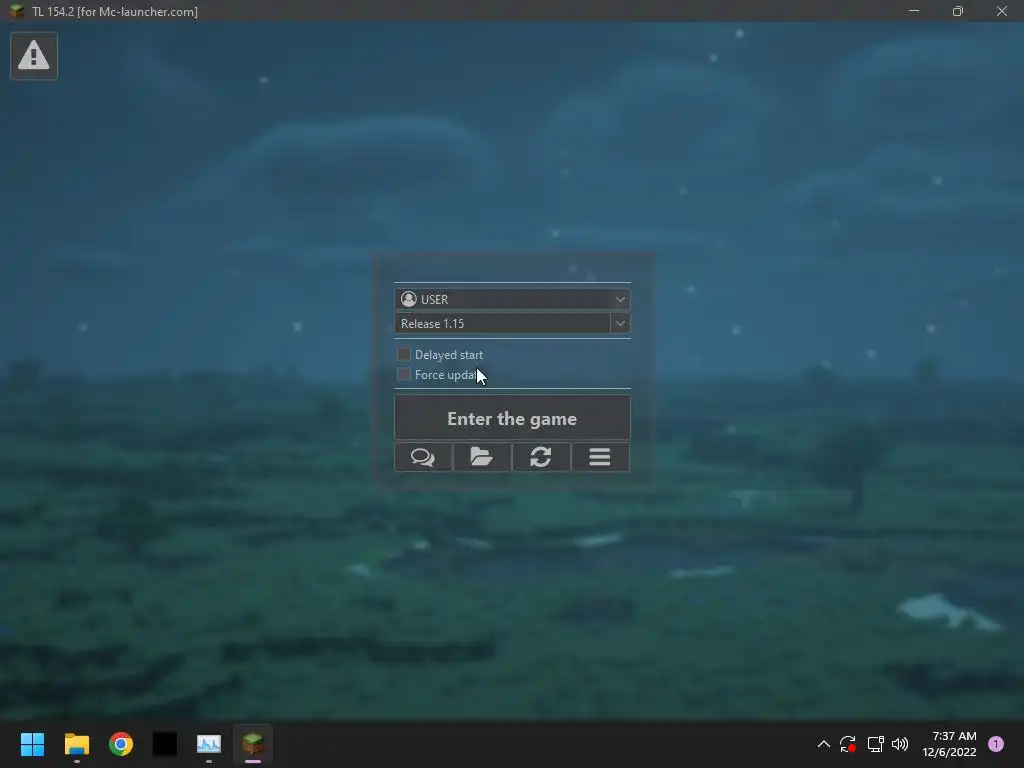Open the network display tray icon
1024x768 pixels.
pos(875,744)
